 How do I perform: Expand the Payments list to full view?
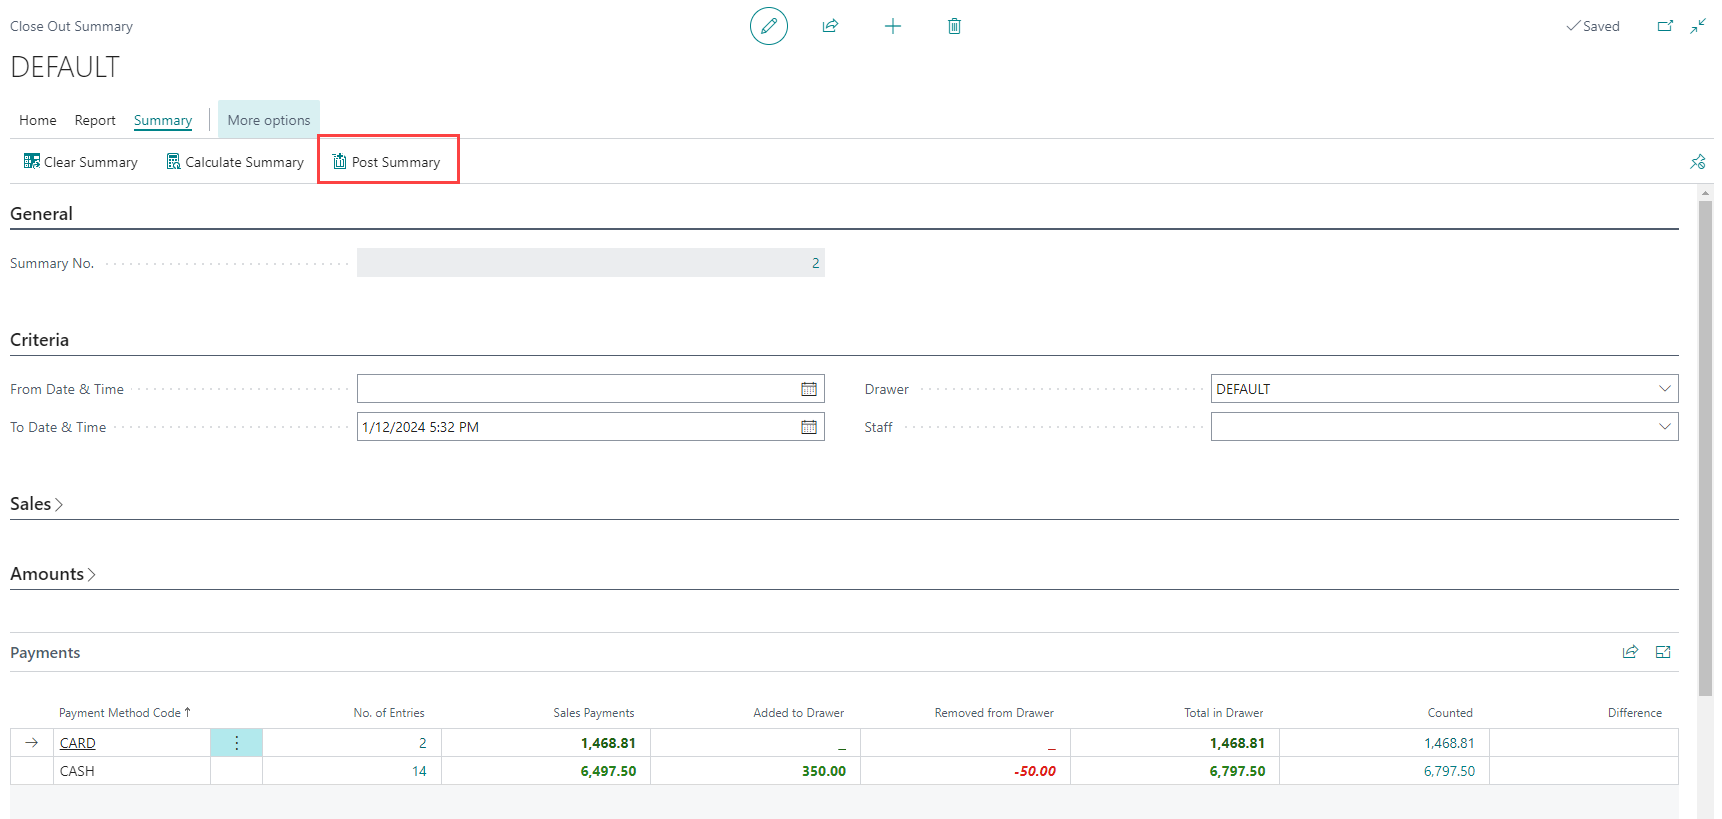[x=1663, y=652]
